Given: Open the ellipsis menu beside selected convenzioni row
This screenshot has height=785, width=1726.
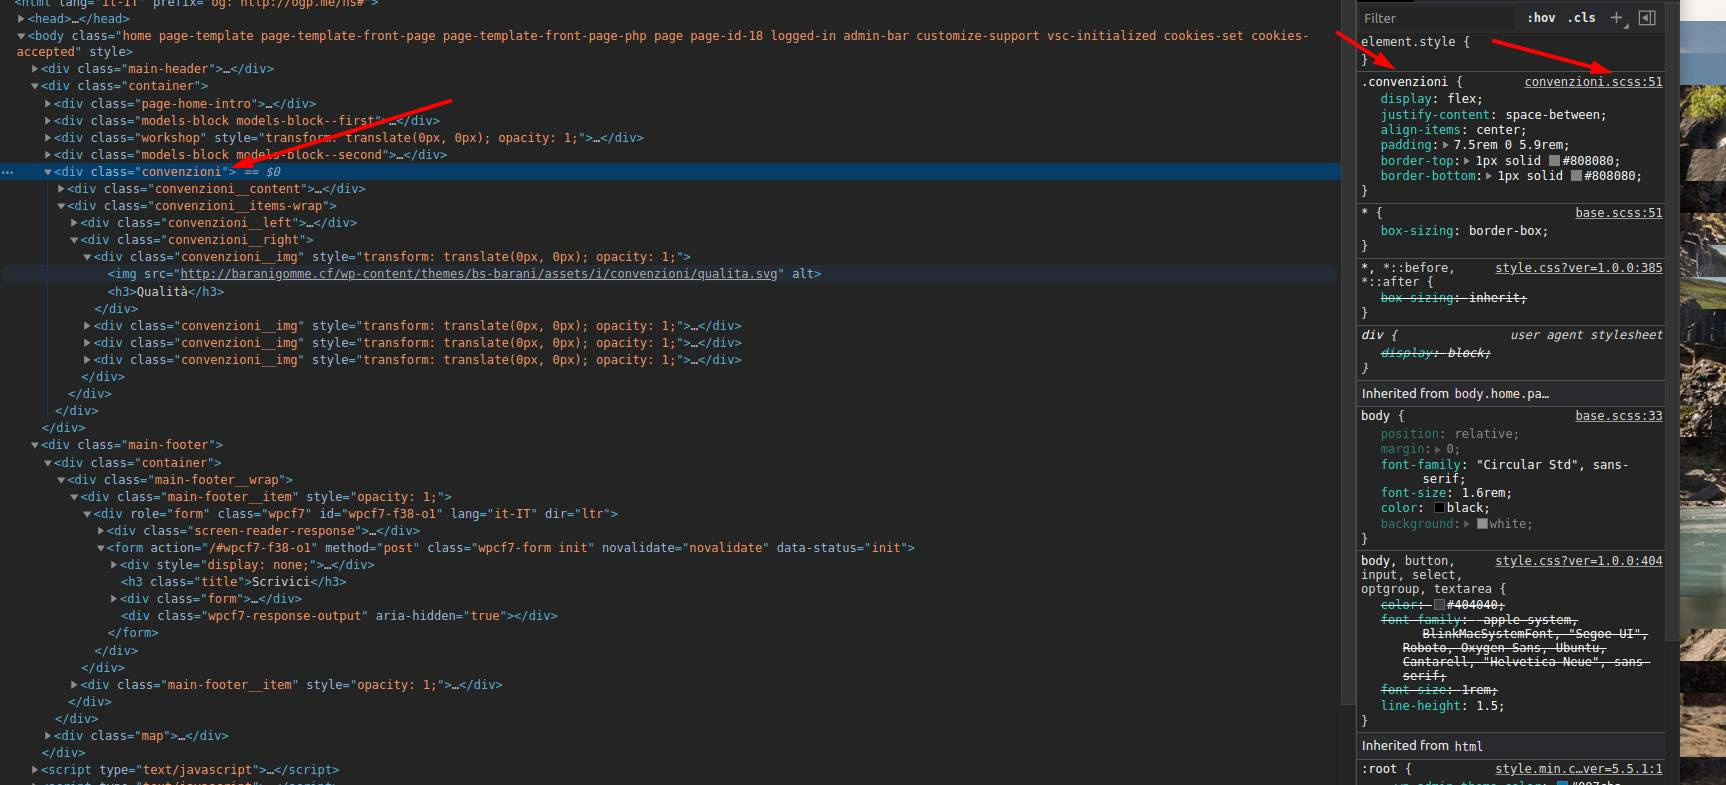Looking at the screenshot, I should click(8, 172).
